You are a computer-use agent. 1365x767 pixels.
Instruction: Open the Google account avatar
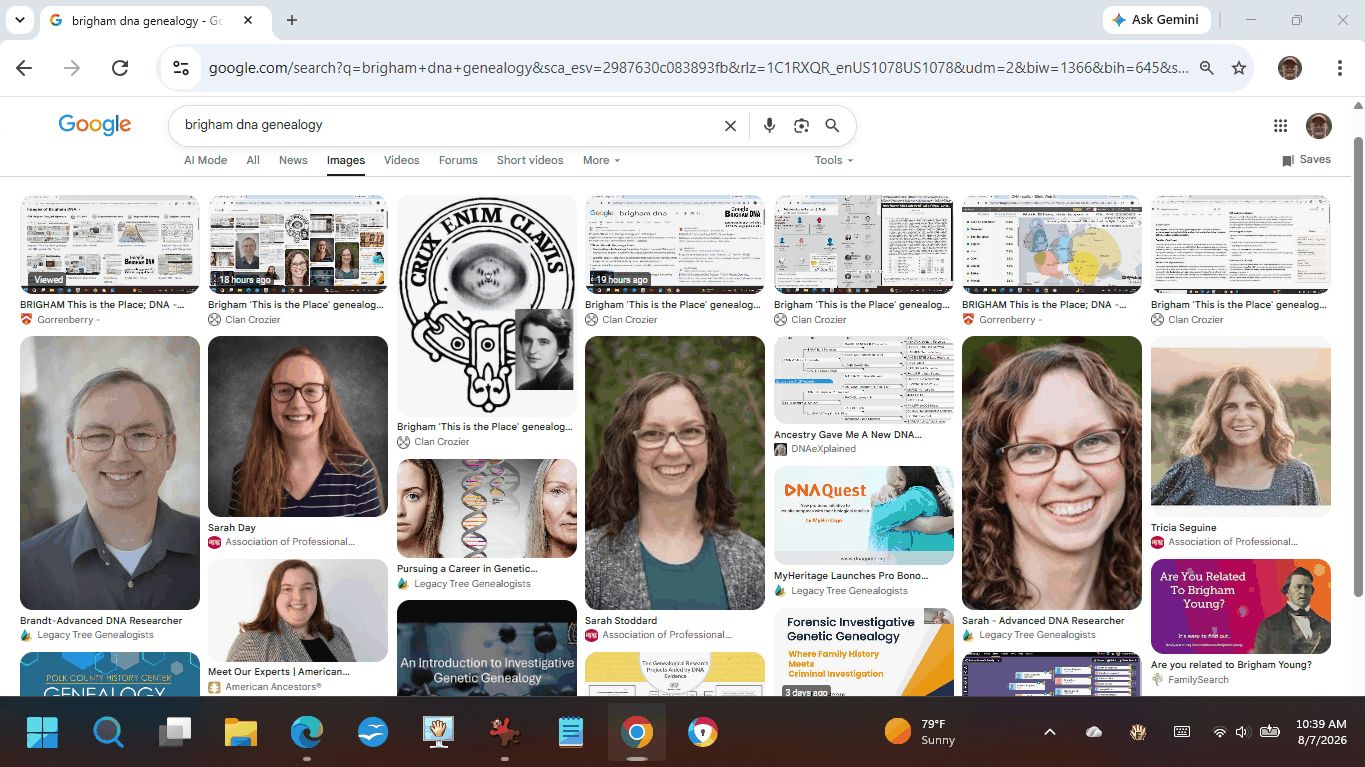coord(1319,126)
